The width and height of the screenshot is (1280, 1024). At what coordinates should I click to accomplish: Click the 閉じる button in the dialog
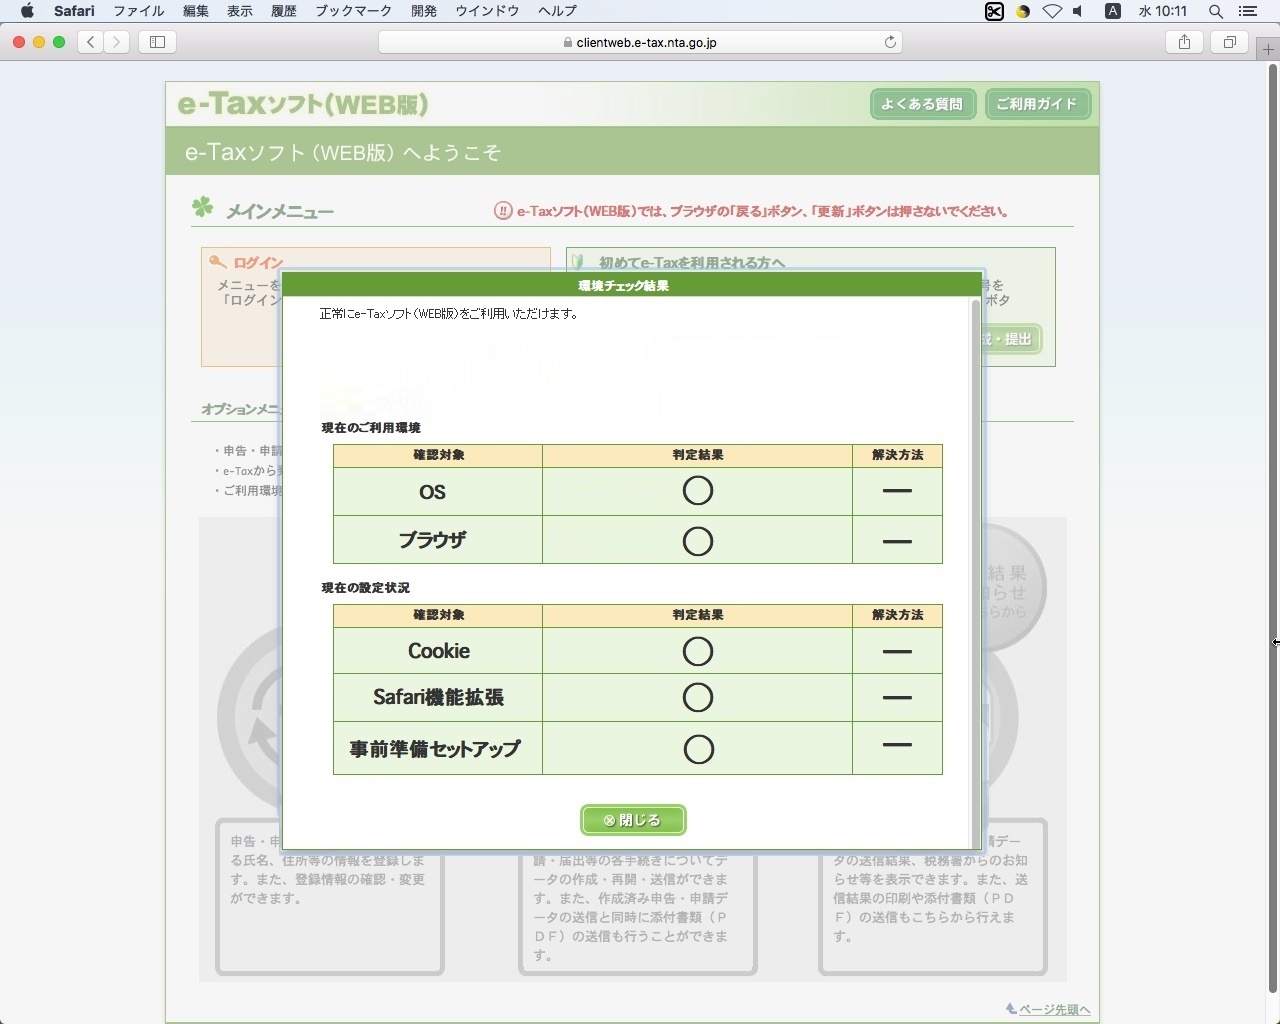(x=633, y=820)
